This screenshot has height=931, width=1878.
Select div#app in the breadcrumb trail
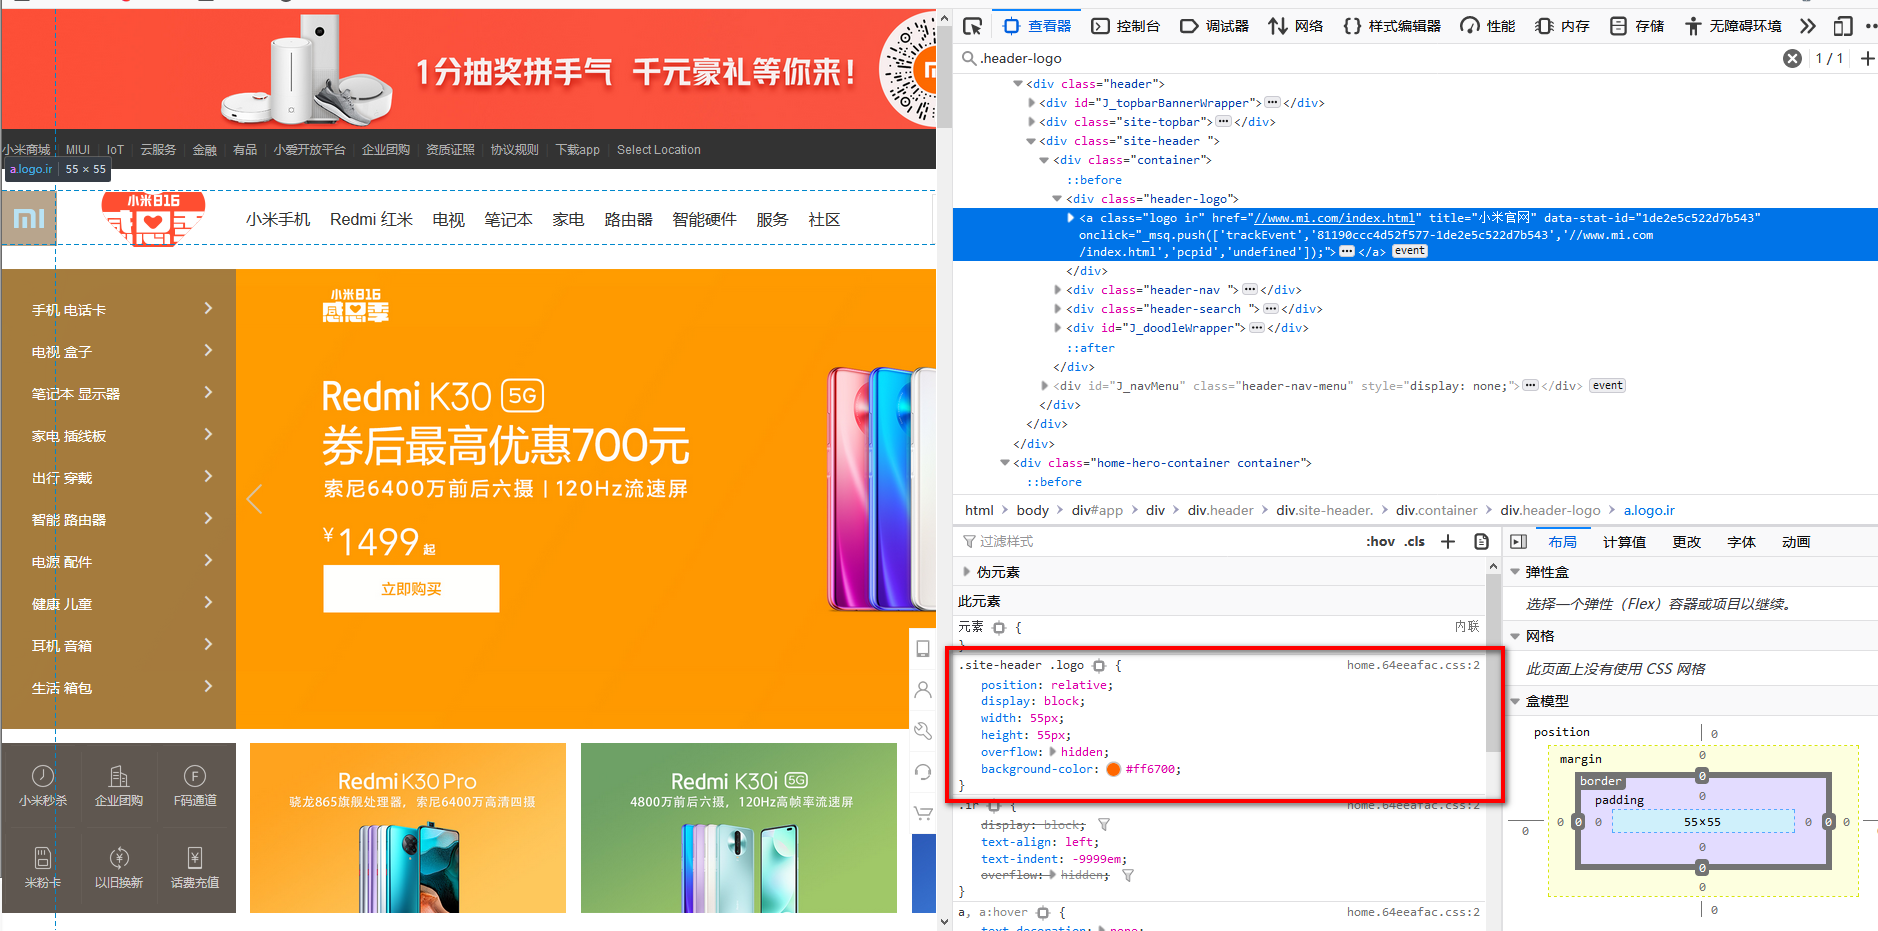pyautogui.click(x=1097, y=510)
